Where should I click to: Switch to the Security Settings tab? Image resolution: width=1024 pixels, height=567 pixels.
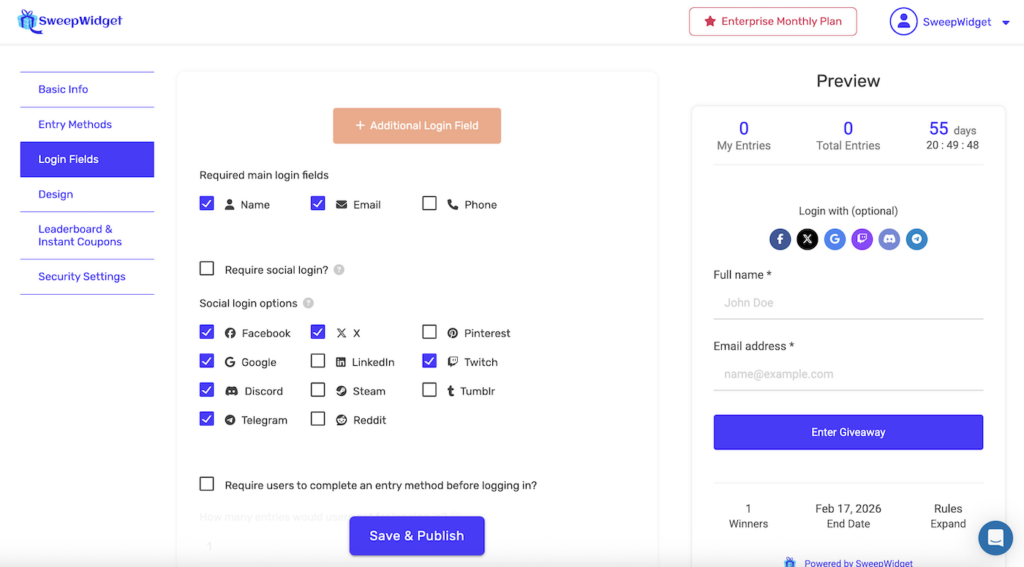tap(82, 276)
